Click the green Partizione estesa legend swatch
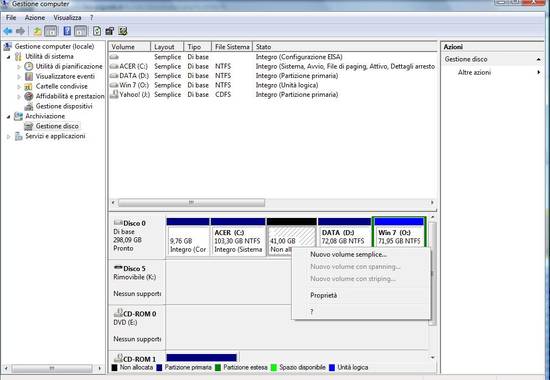550x380 pixels. pyautogui.click(x=218, y=367)
